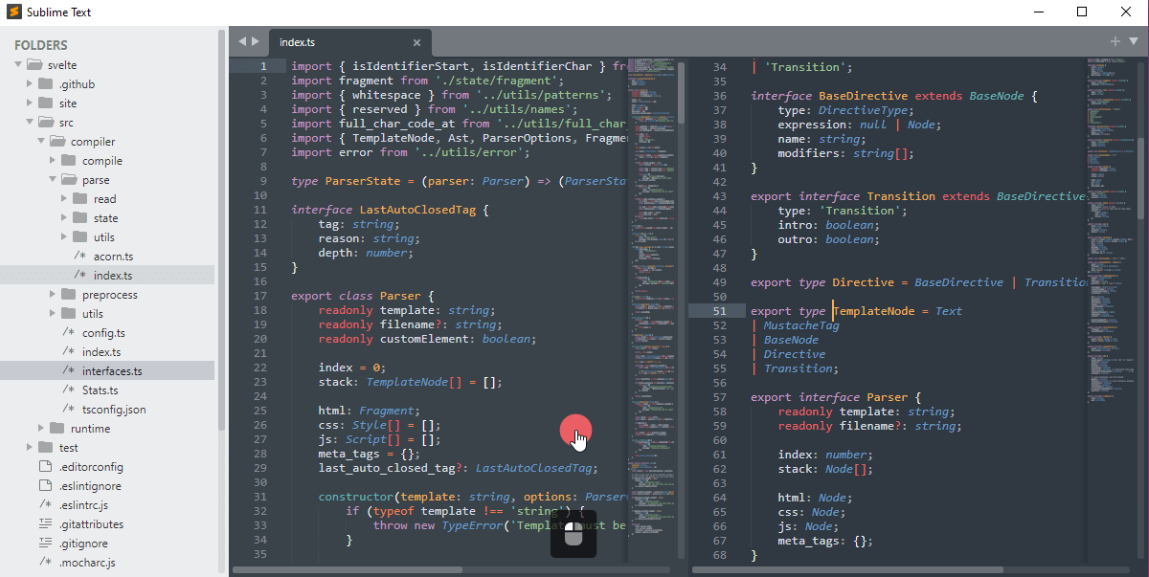Click the forward navigation arrow icon

[x=253, y=41]
